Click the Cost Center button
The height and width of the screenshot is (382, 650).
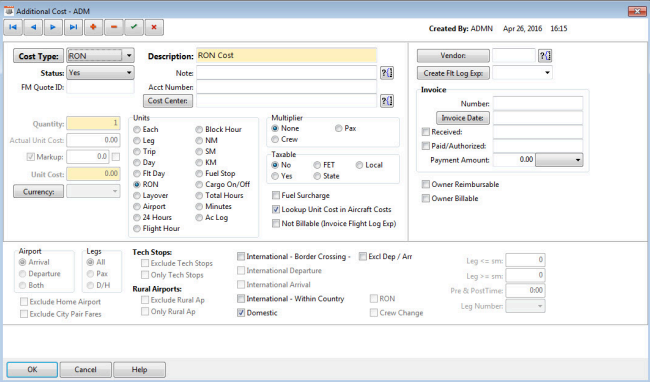[x=168, y=101]
